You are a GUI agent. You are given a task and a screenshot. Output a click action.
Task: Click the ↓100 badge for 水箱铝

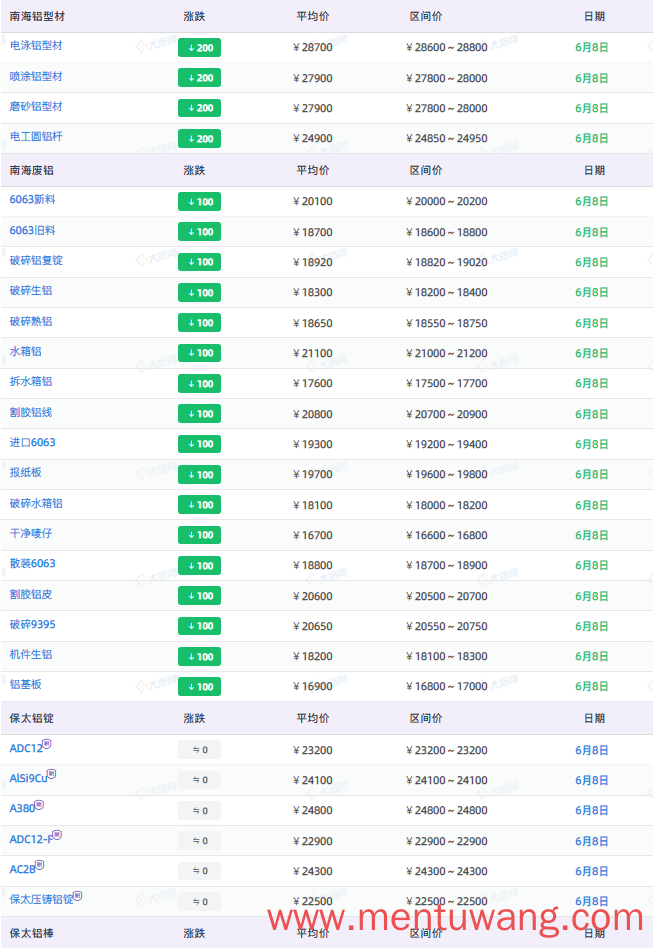200,353
